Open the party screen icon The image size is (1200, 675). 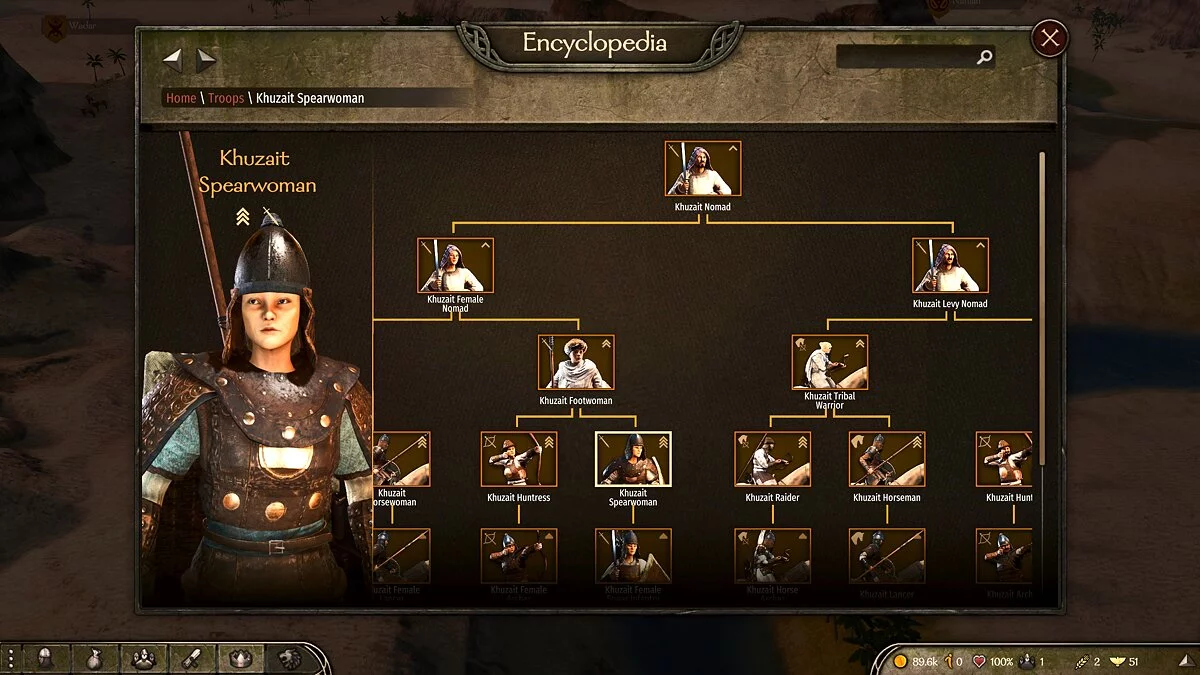click(143, 658)
